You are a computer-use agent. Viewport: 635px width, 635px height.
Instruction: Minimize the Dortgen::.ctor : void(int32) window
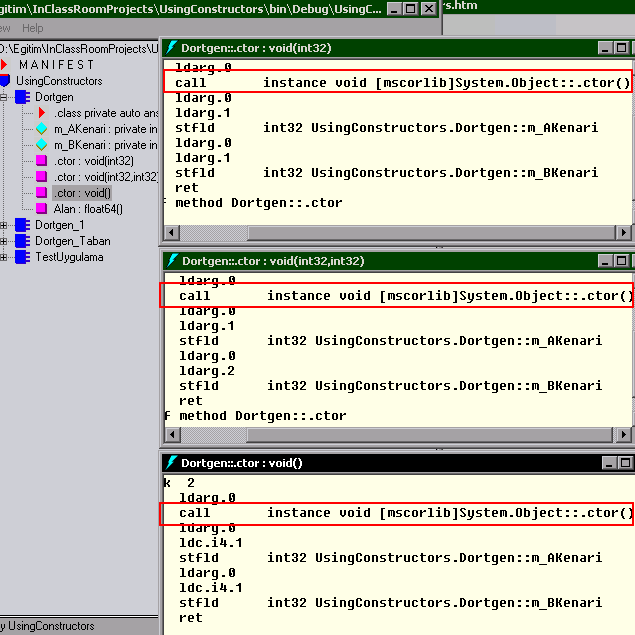tap(607, 48)
